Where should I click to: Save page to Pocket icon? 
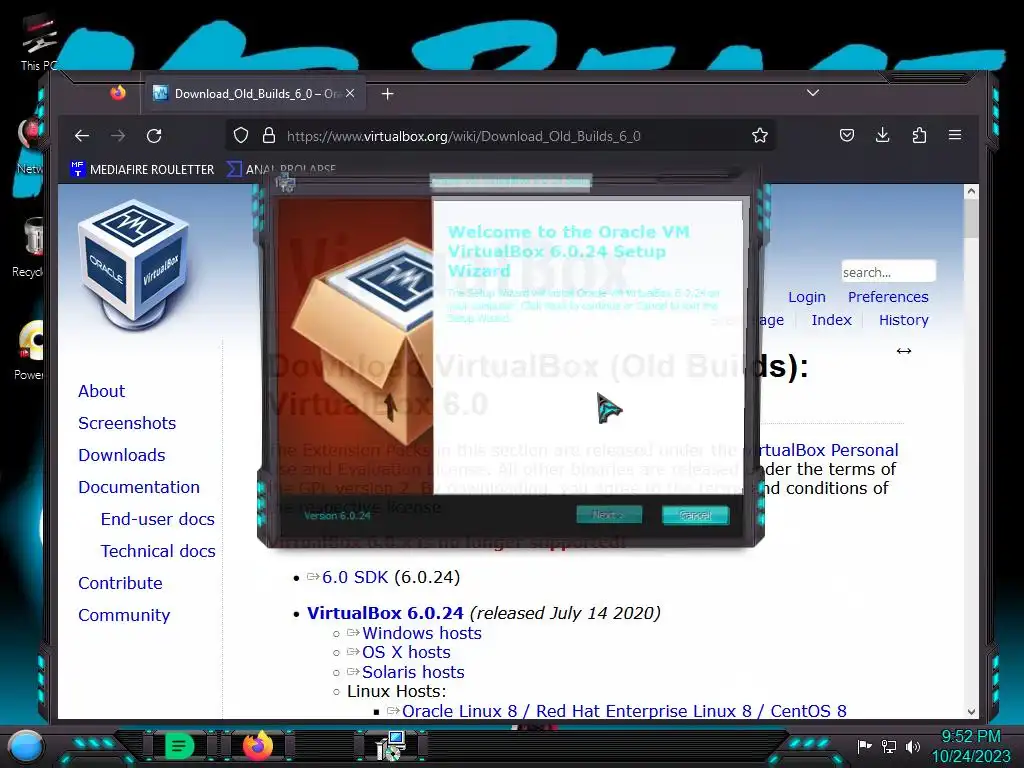846,135
